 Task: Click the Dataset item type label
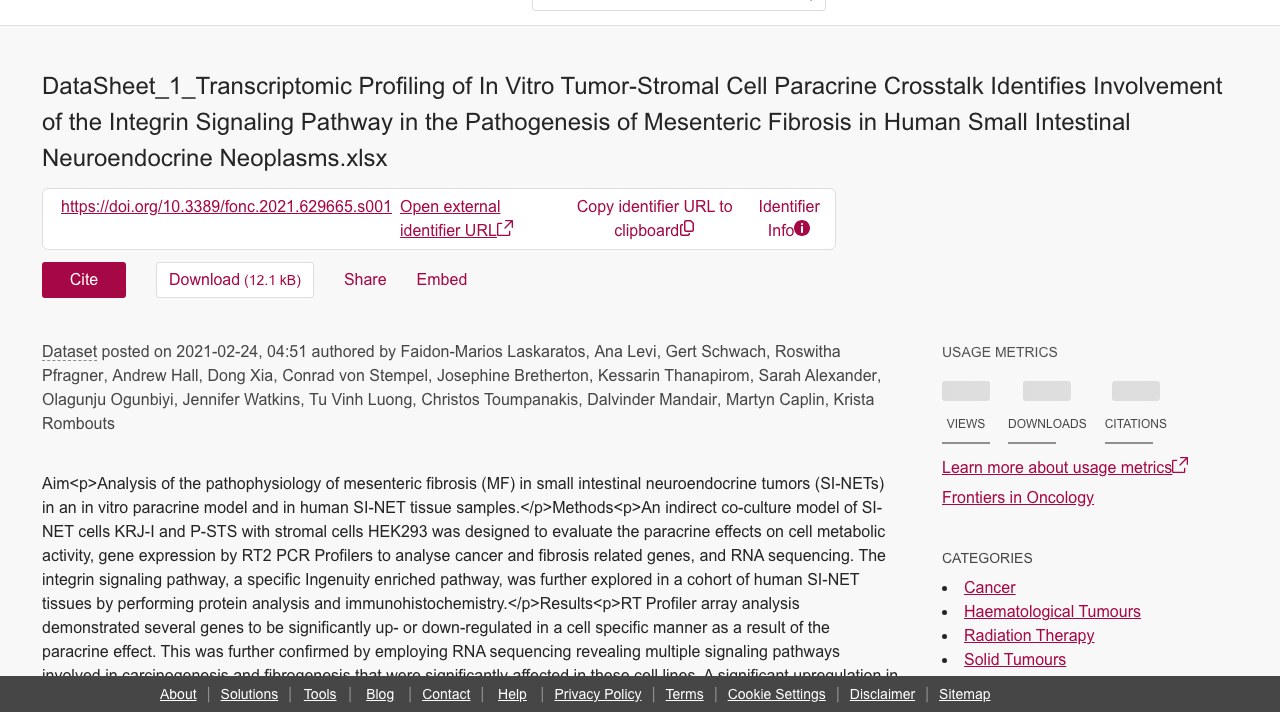click(69, 352)
